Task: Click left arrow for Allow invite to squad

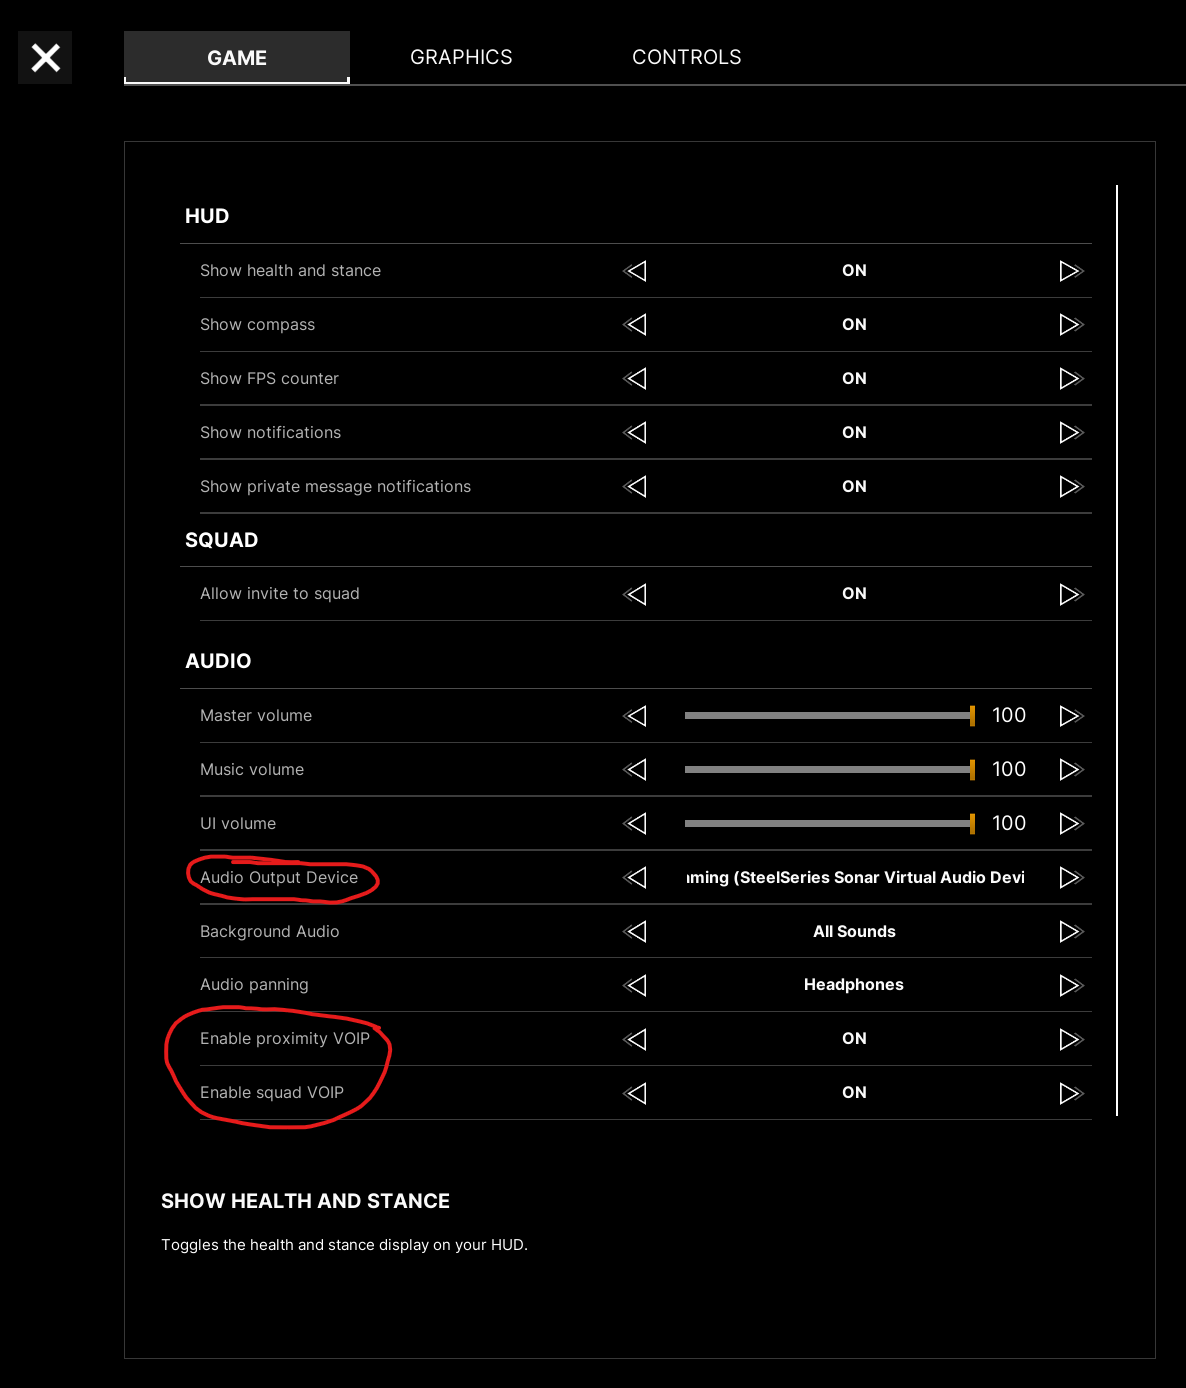Action: pos(635,594)
